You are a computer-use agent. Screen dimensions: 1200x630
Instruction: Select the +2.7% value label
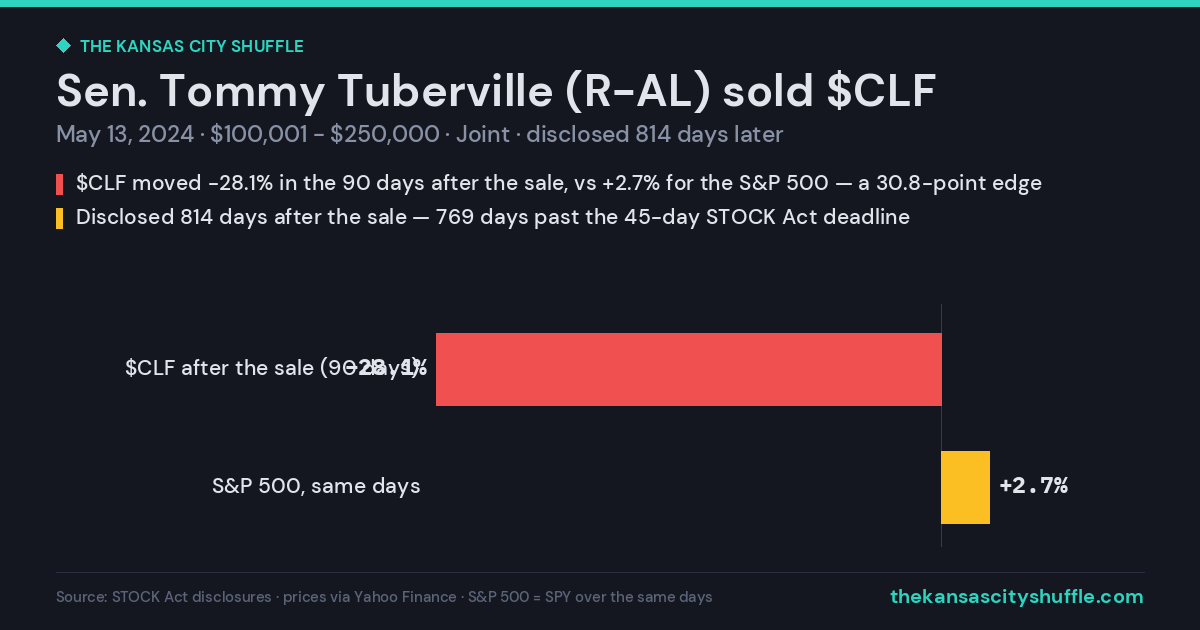(1033, 486)
